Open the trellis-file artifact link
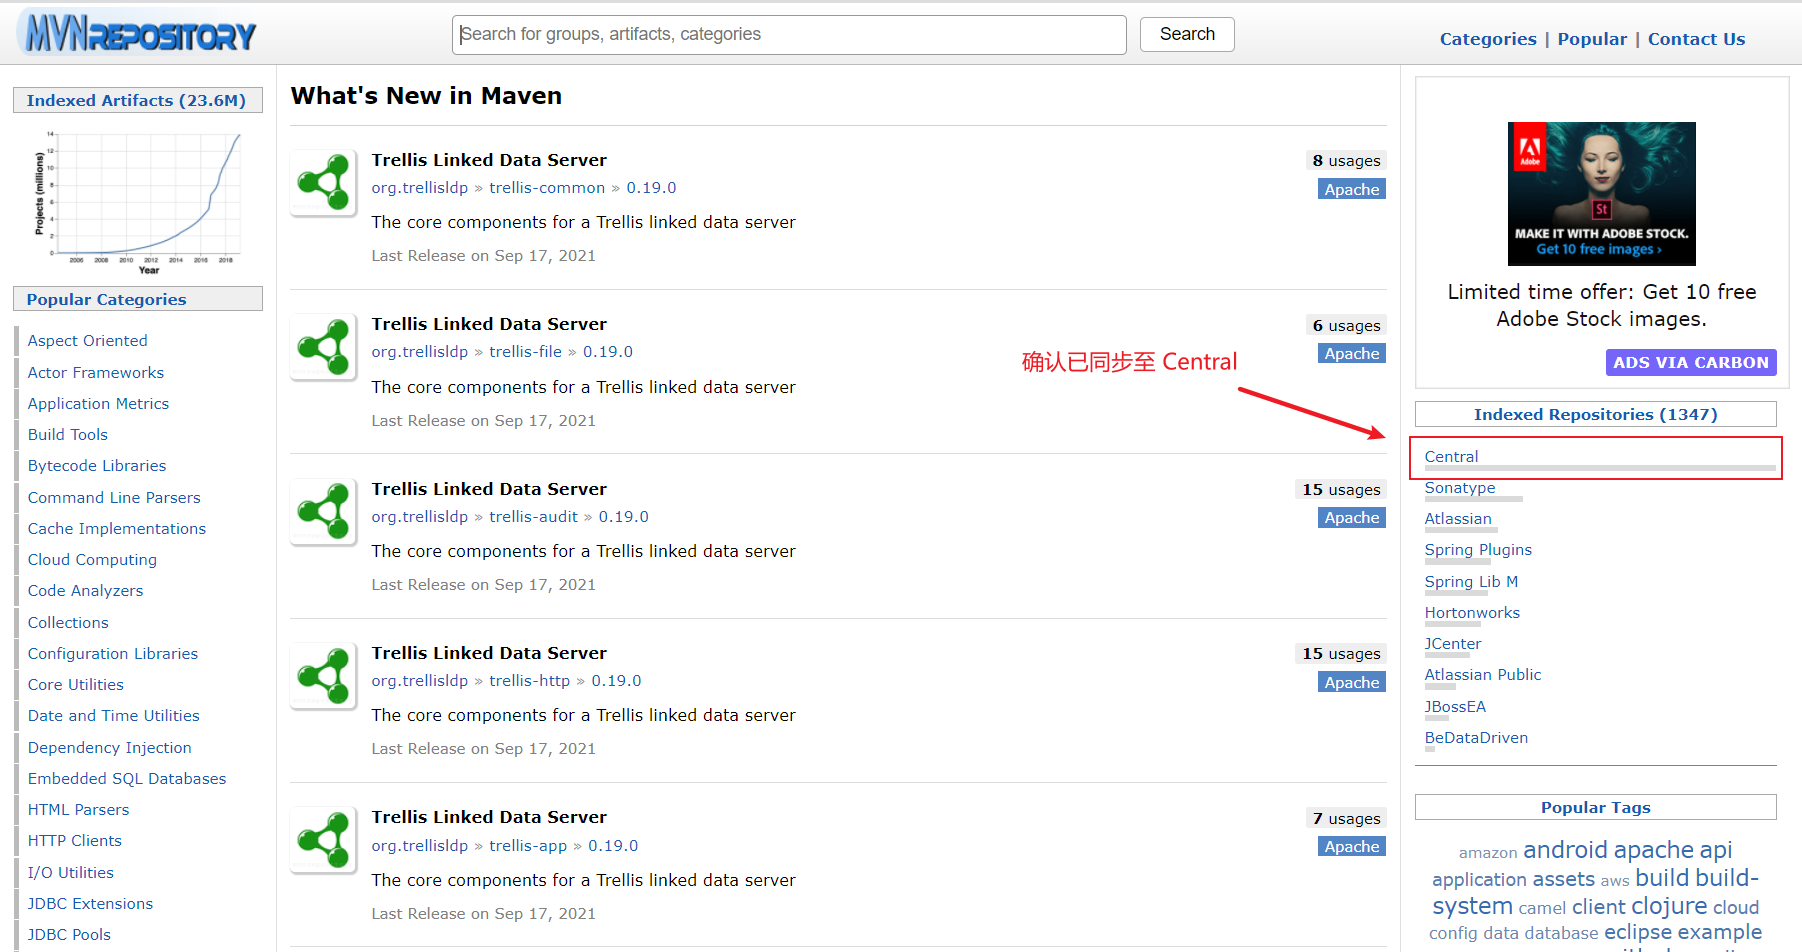The height and width of the screenshot is (952, 1802). 525,352
